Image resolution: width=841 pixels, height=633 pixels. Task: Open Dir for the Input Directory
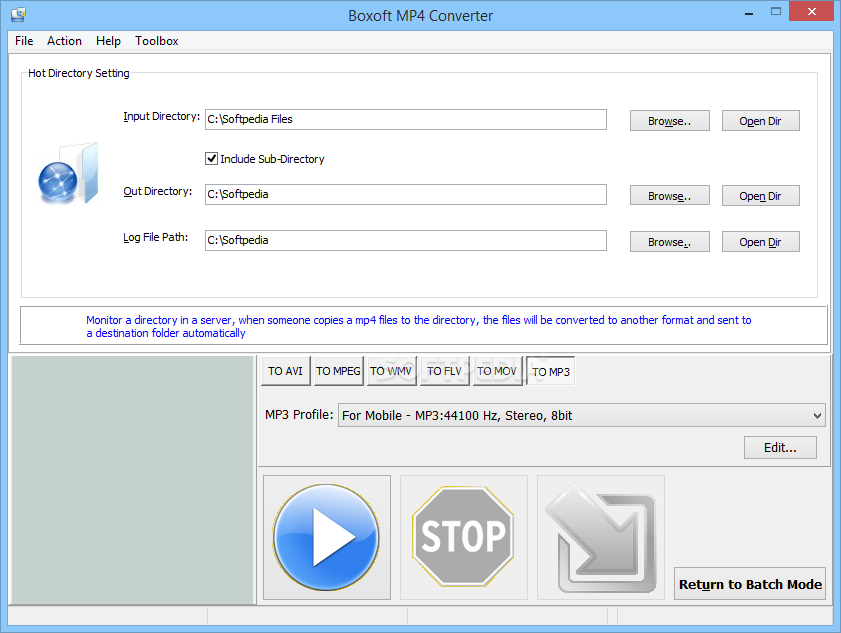coord(761,121)
